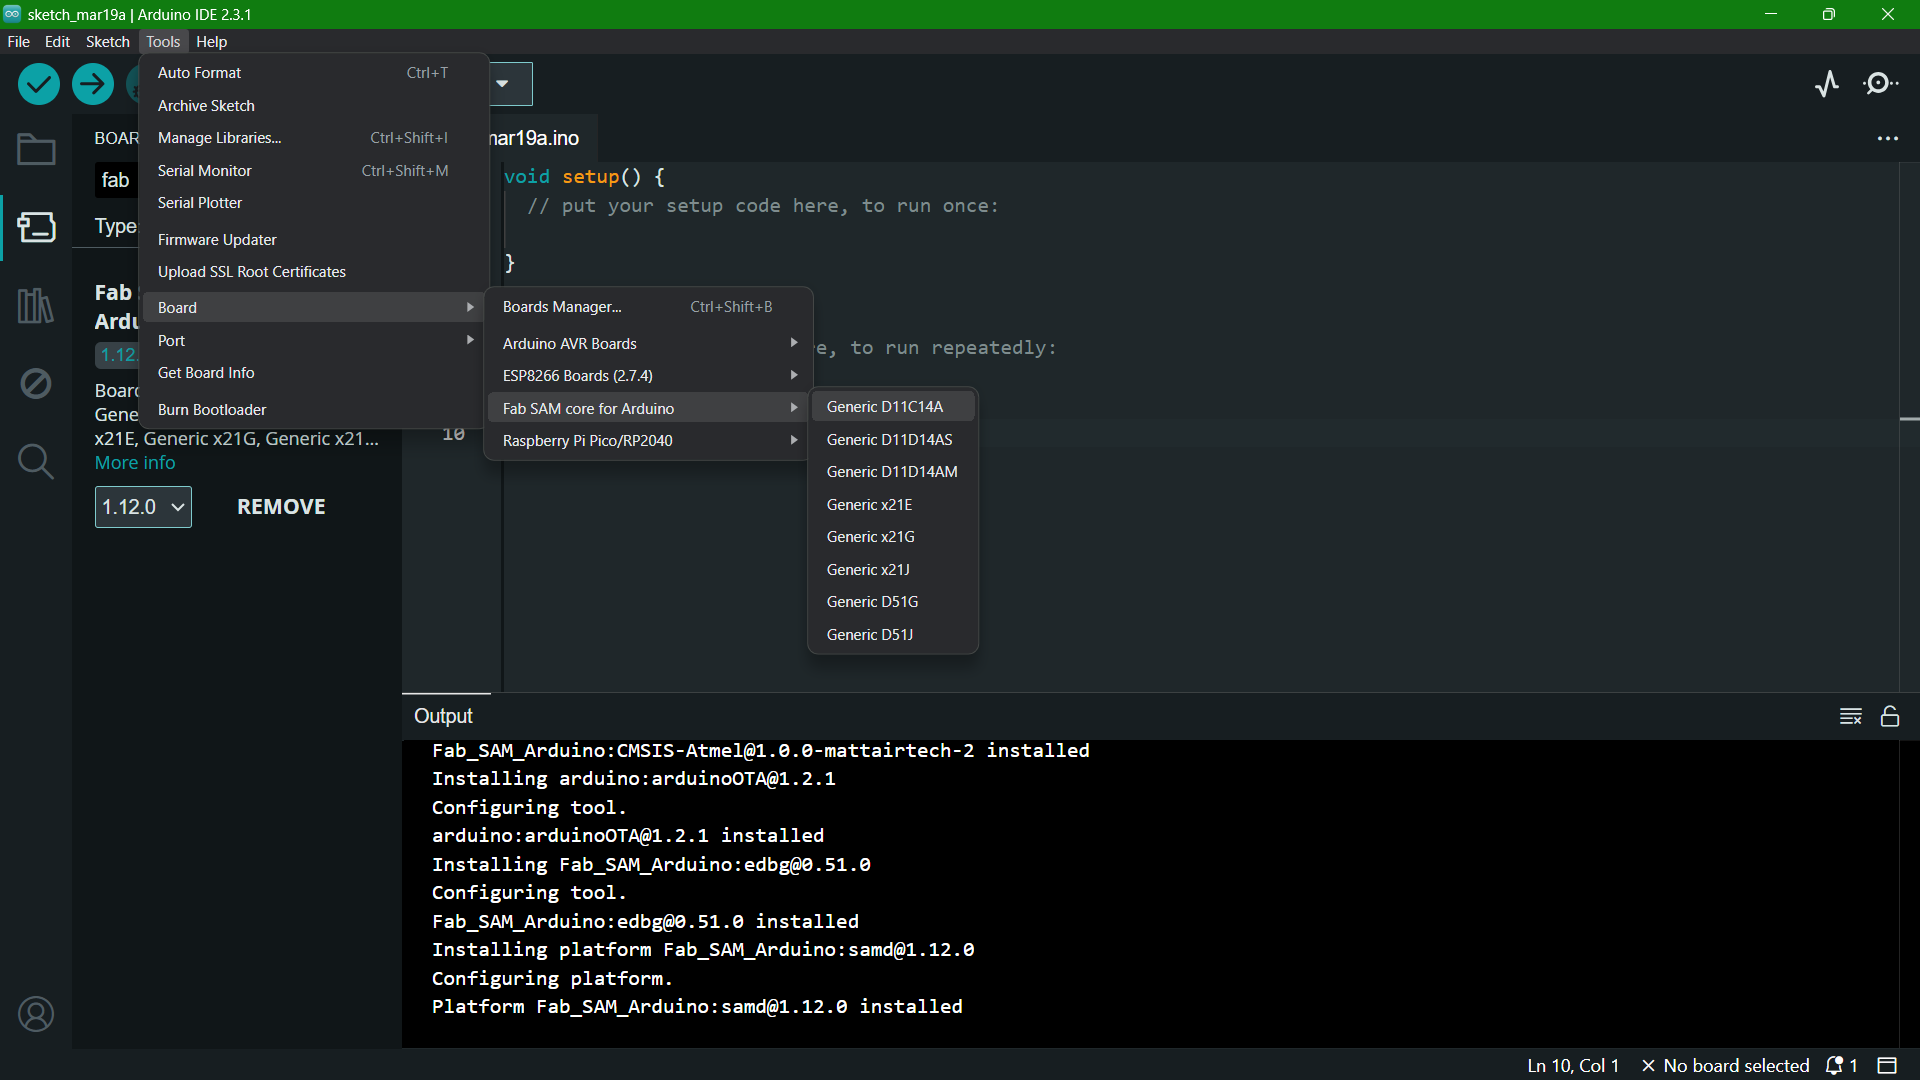
Task: Click the boards search field containing fab
Action: pos(116,180)
